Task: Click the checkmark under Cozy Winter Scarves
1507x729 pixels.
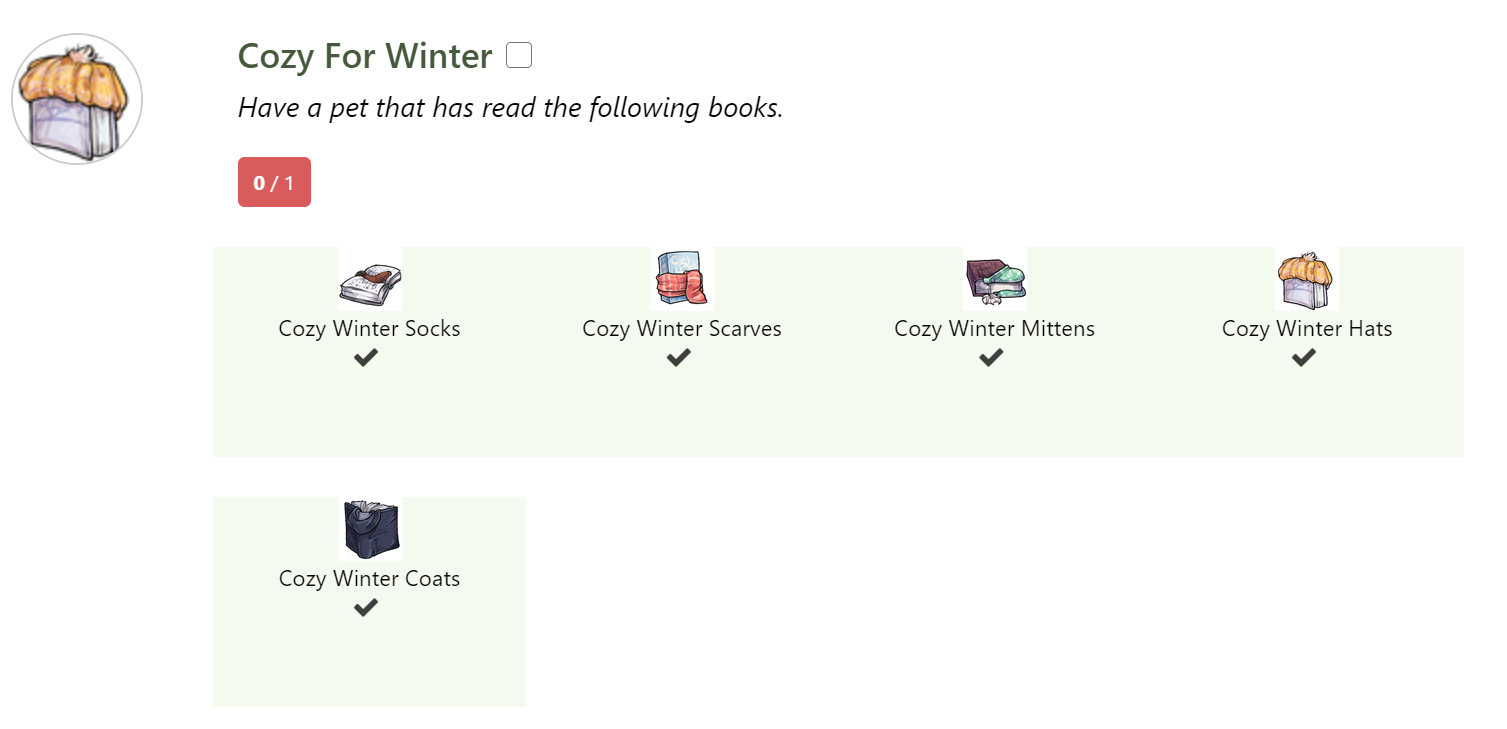Action: coord(679,357)
